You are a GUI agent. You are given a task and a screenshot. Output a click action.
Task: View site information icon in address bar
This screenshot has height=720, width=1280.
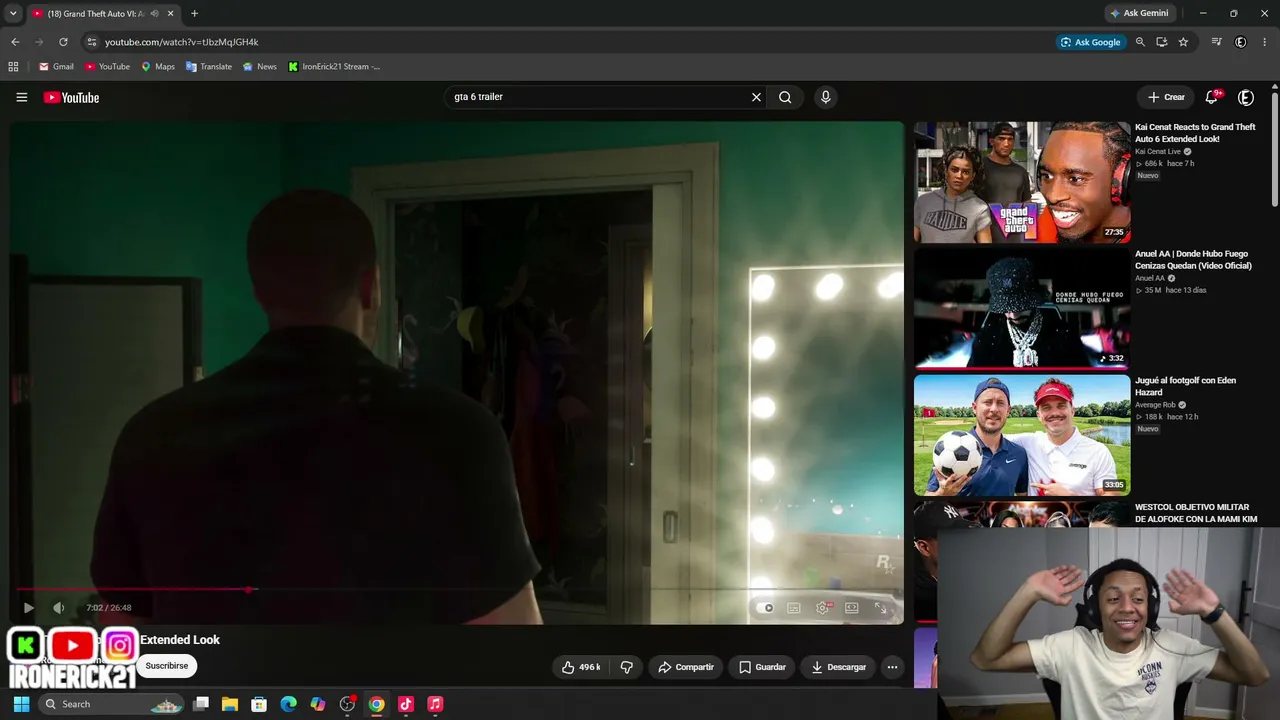91,42
